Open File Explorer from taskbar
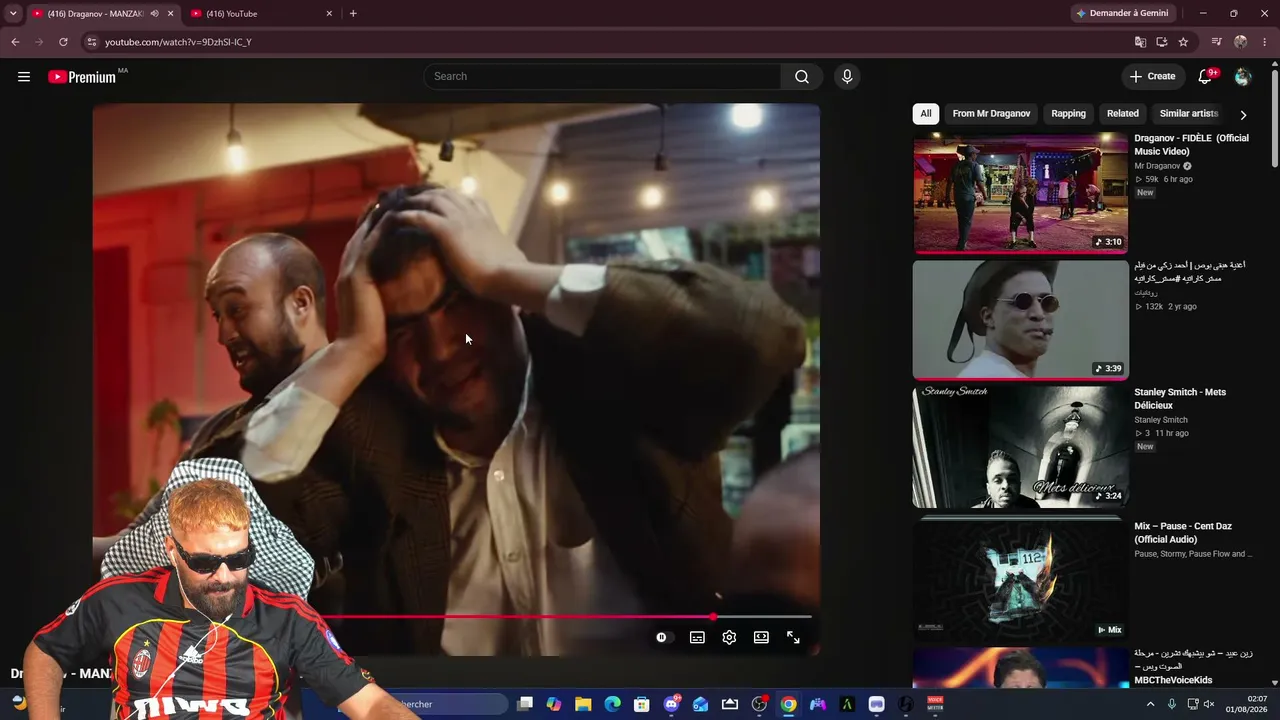 583,704
